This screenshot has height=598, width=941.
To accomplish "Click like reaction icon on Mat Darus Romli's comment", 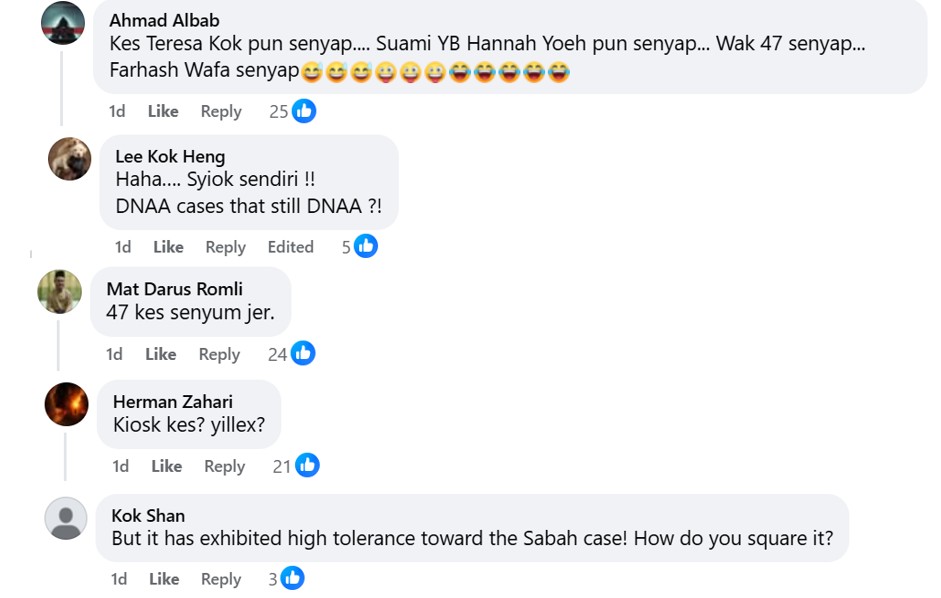I will pos(303,353).
